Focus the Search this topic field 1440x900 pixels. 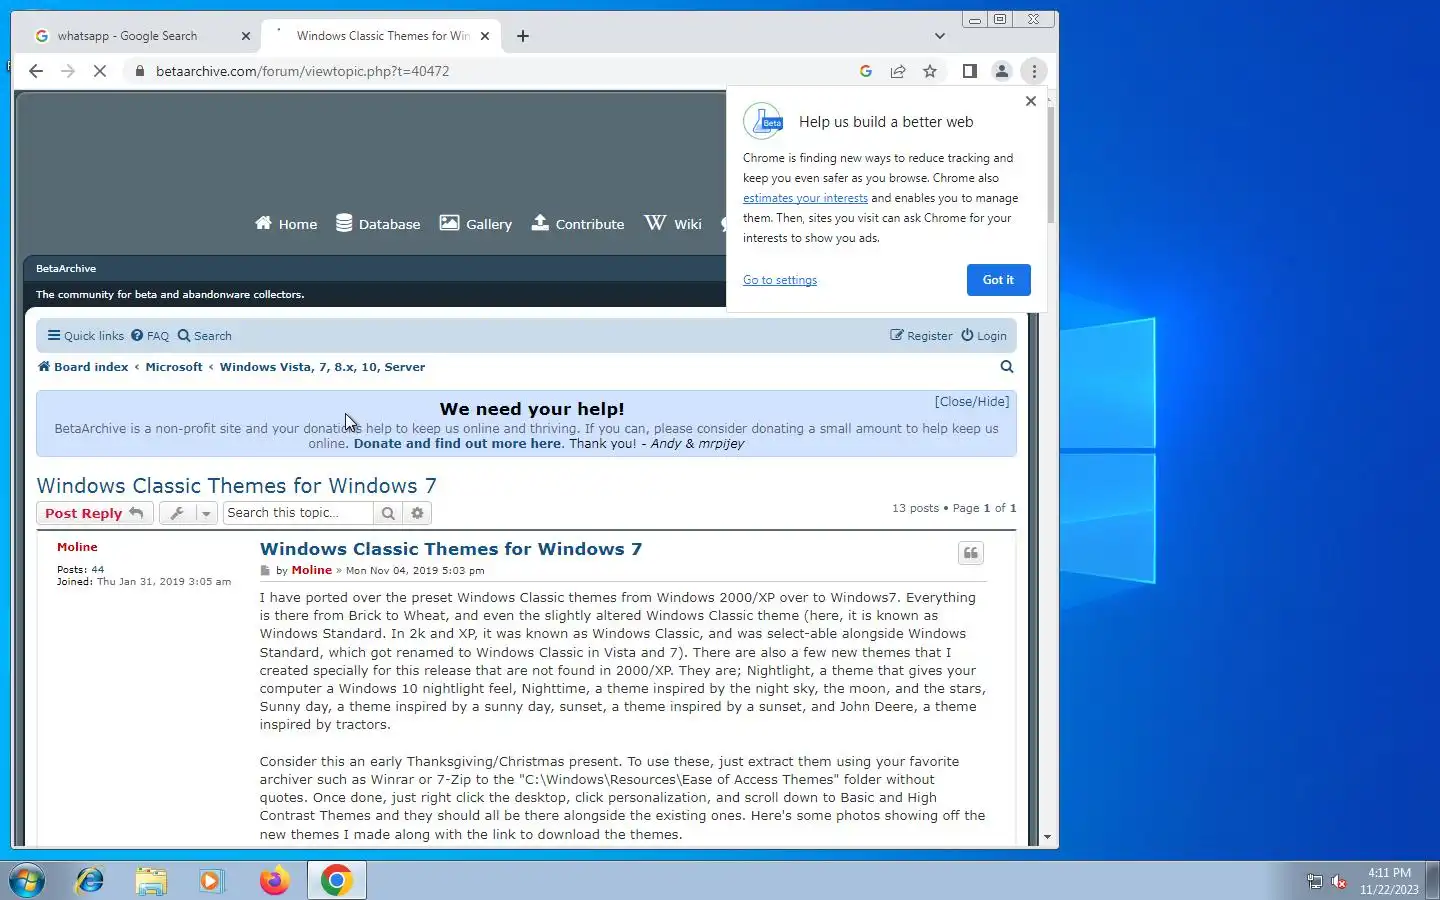pyautogui.click(x=298, y=513)
